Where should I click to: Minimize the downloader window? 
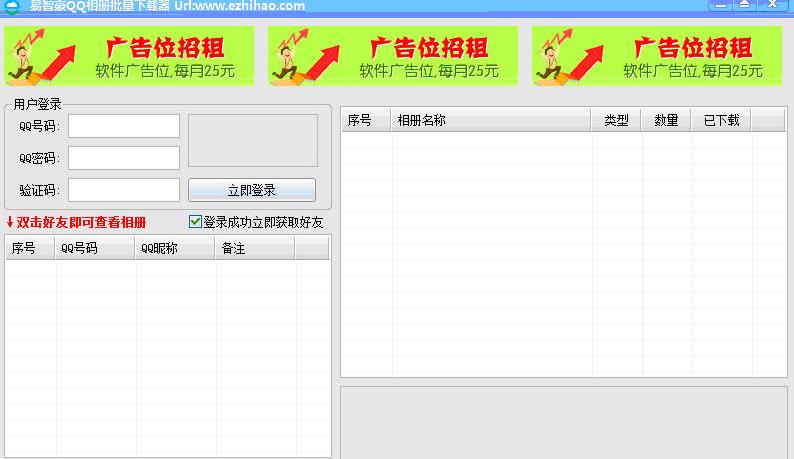[722, 4]
